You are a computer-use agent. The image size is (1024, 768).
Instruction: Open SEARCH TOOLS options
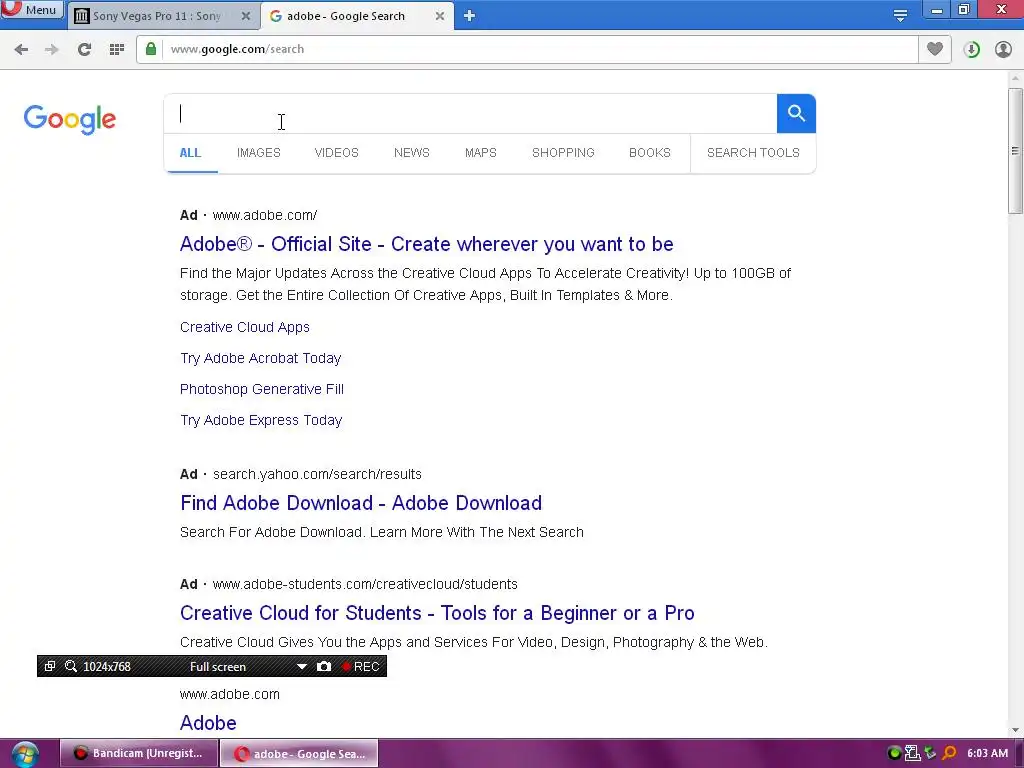(753, 153)
